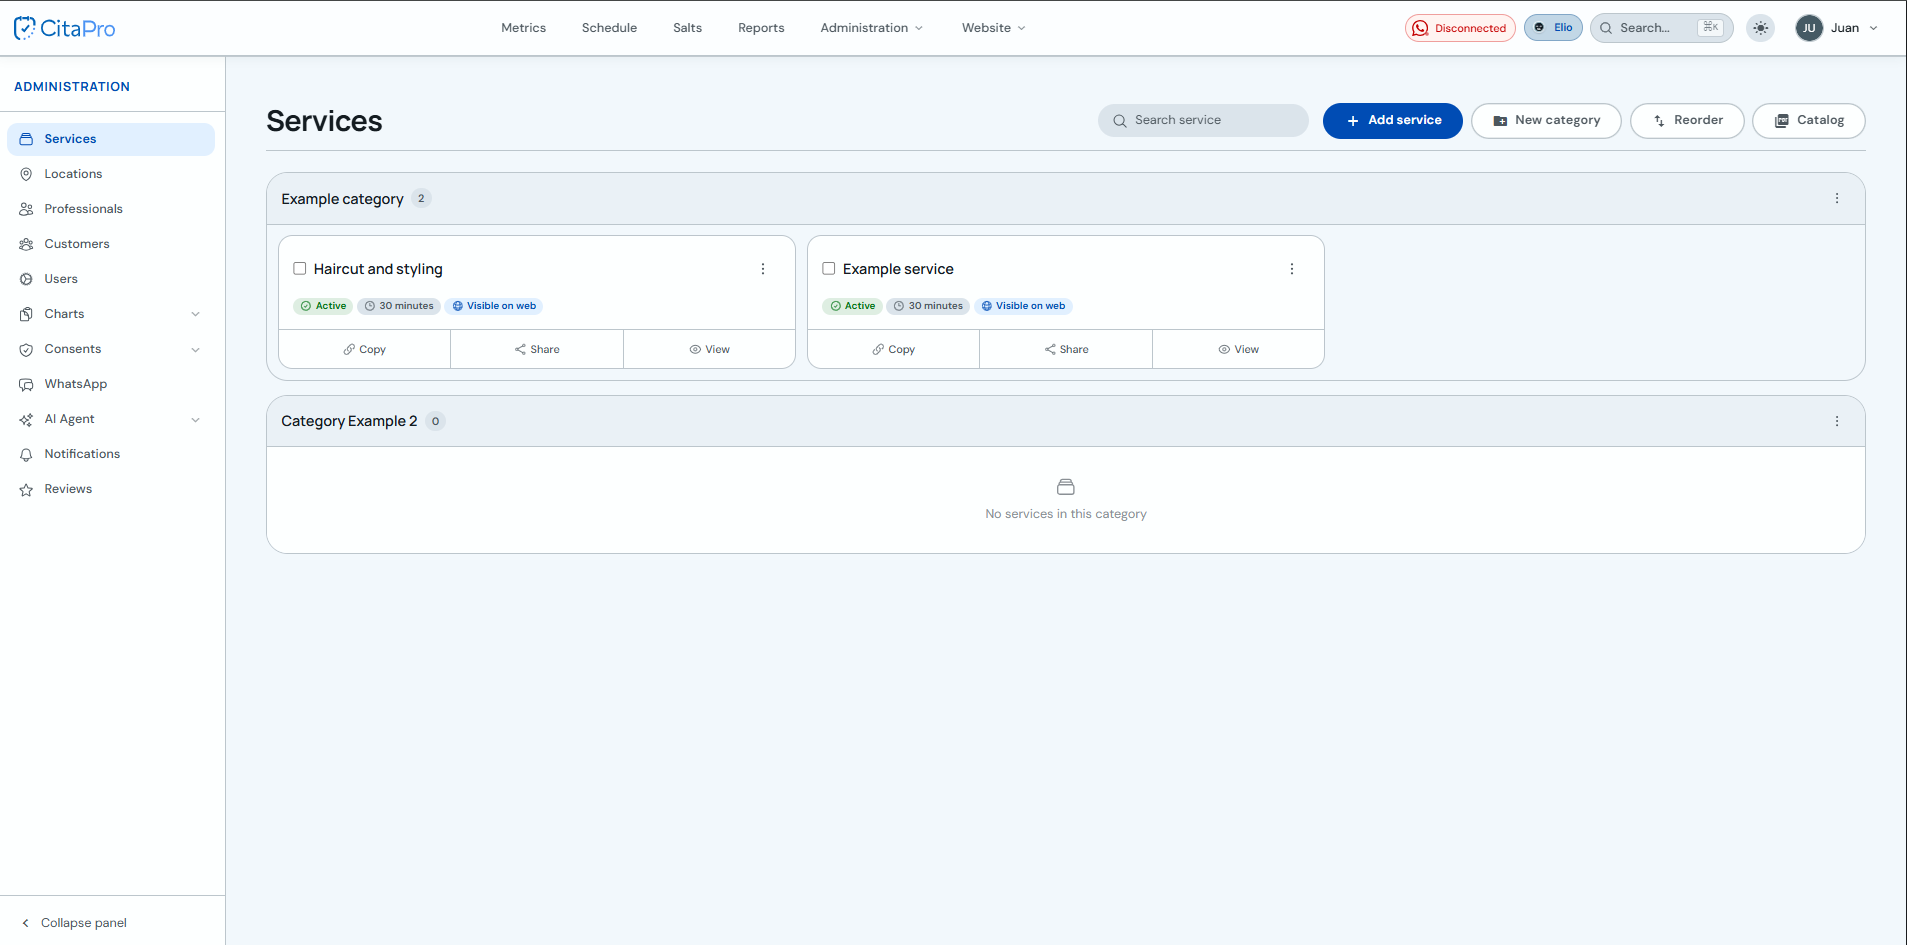Screen dimensions: 1907x945
Task: View the Example service
Action: (x=1238, y=349)
